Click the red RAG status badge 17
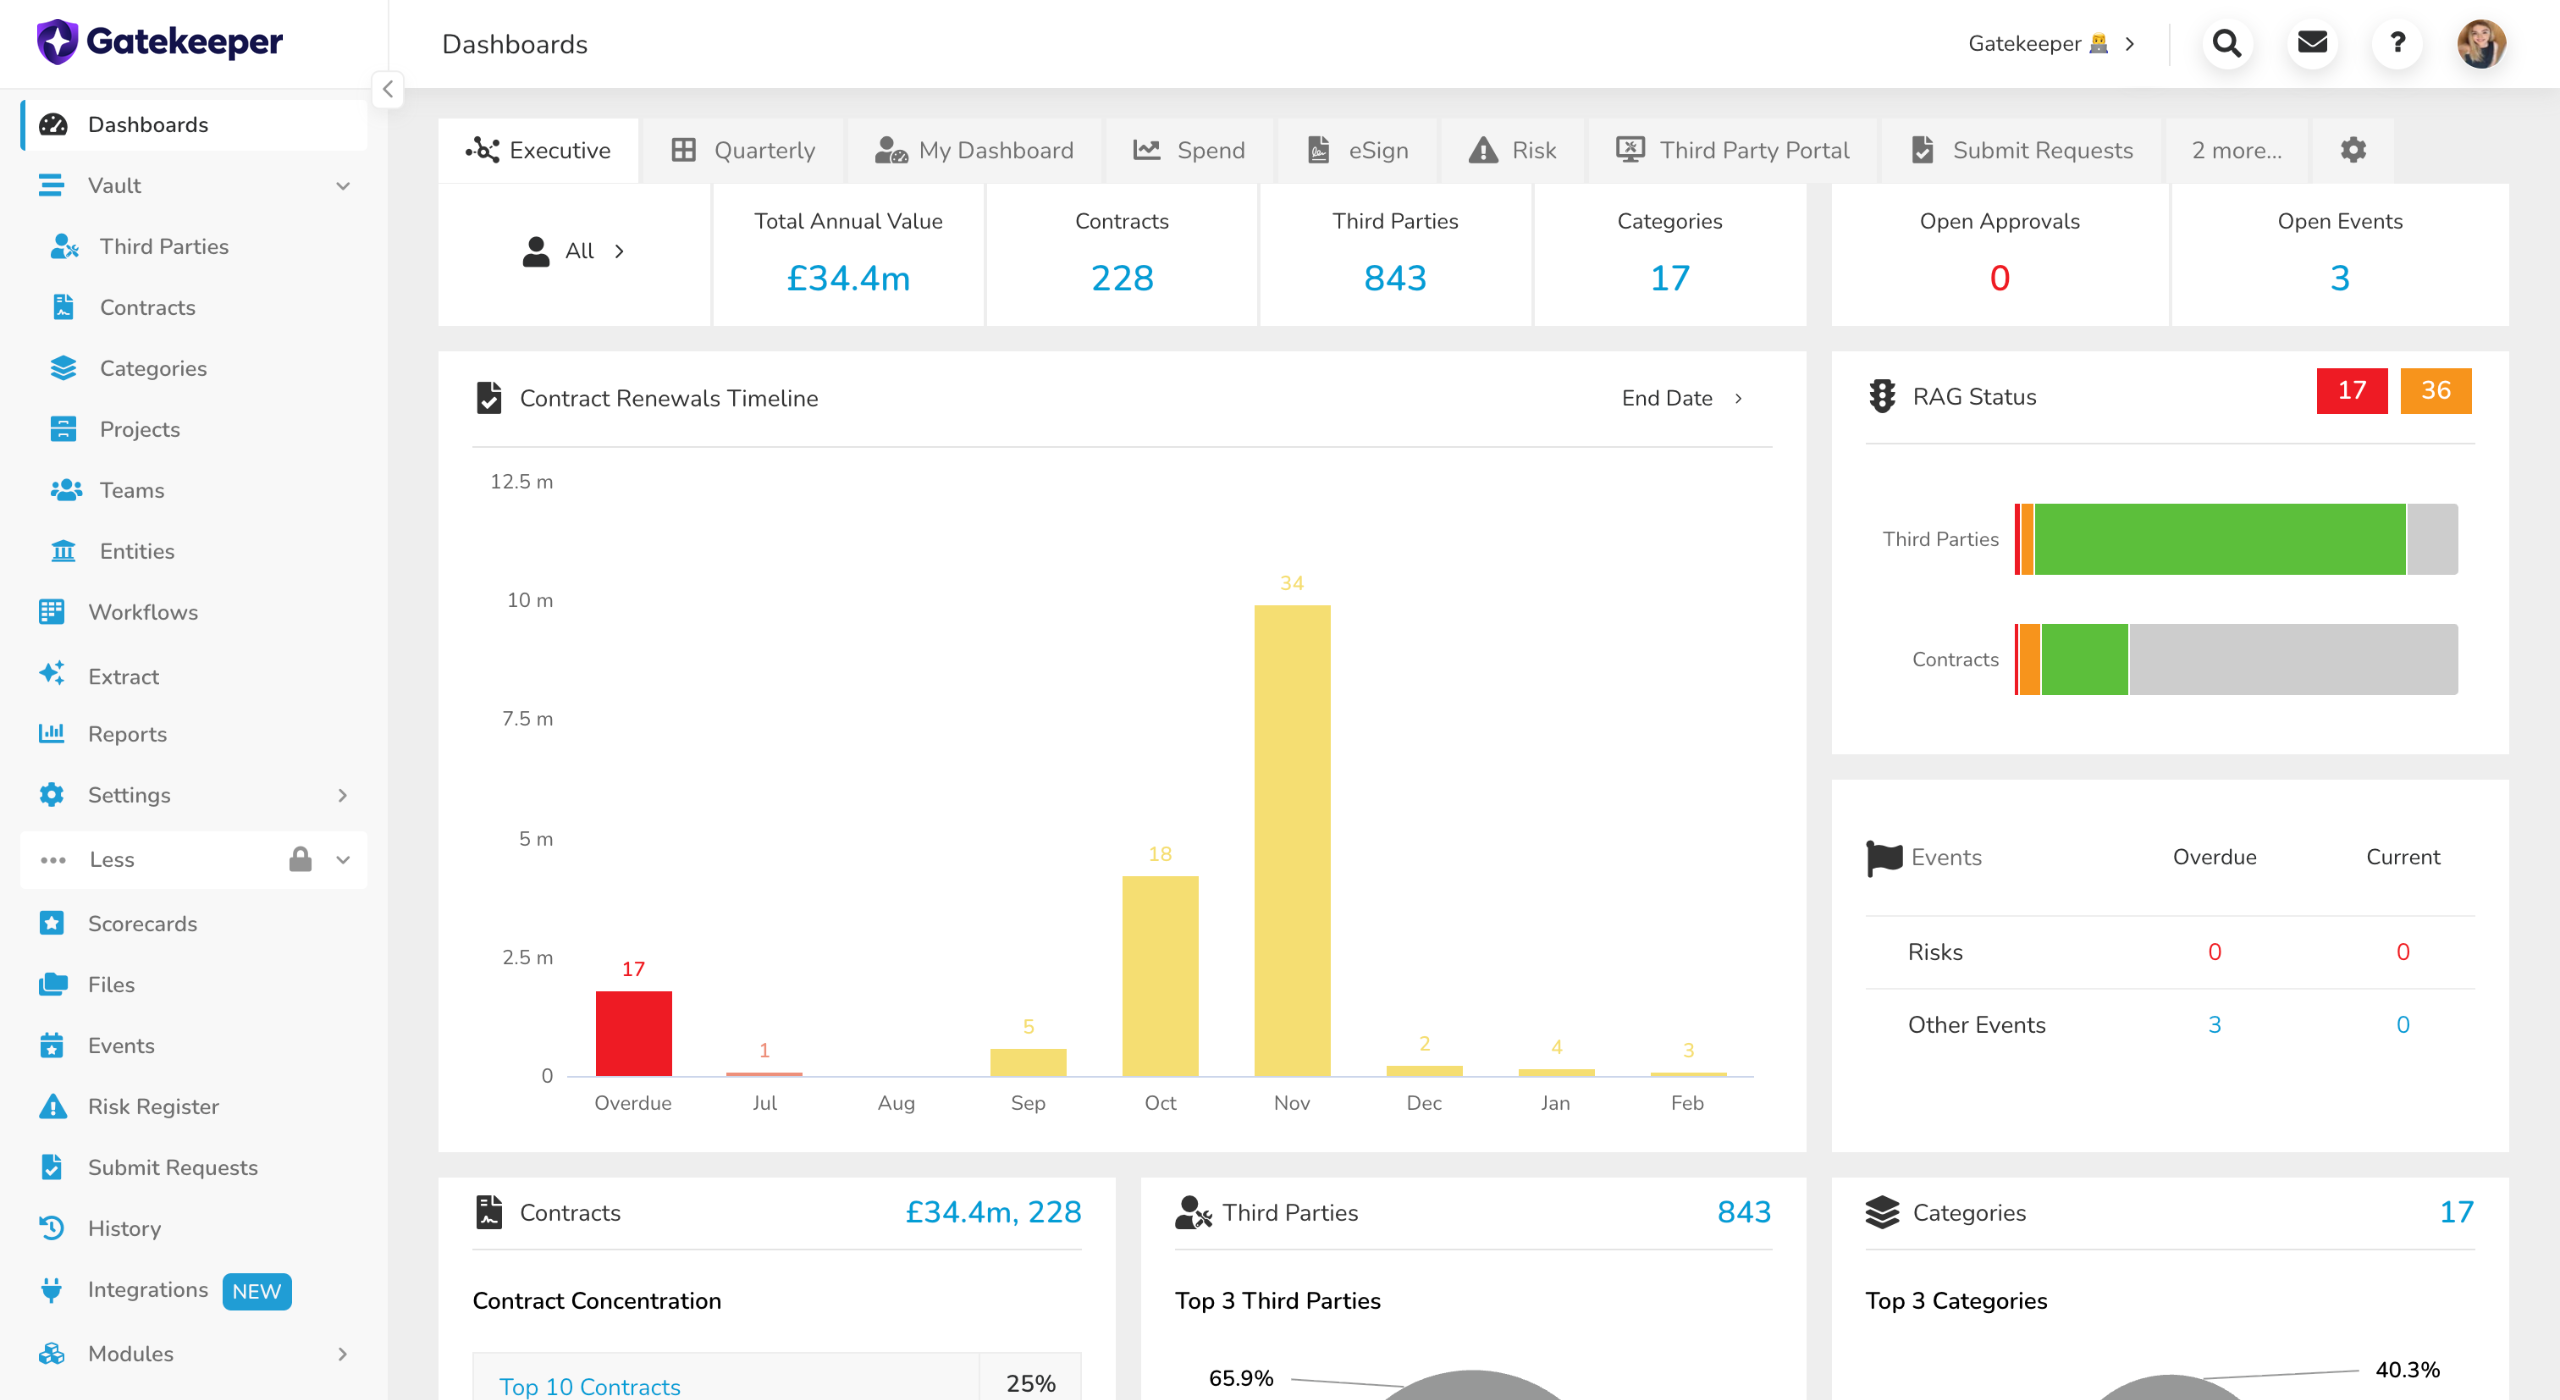The width and height of the screenshot is (2560, 1400). point(2352,390)
